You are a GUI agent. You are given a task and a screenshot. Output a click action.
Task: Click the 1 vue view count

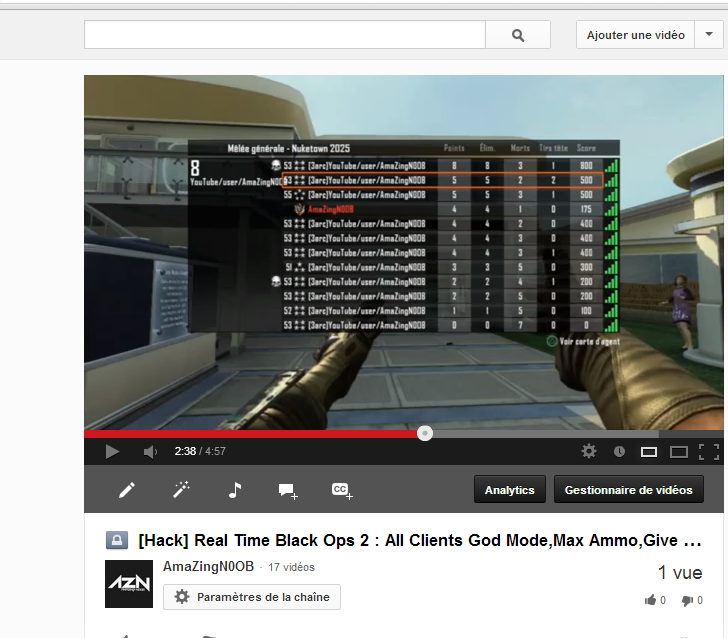click(680, 573)
